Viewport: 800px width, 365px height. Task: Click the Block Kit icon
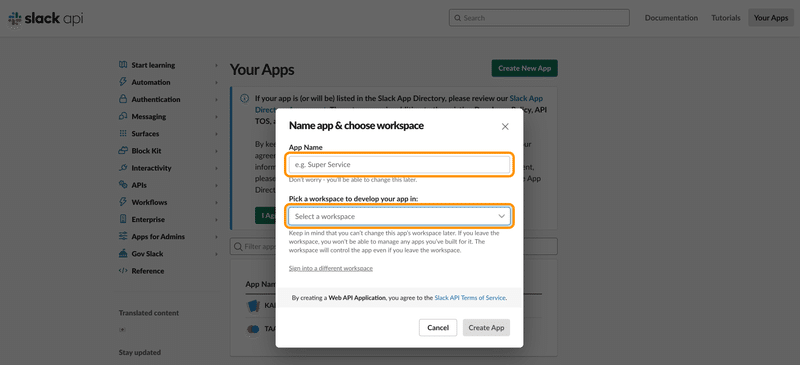(122, 151)
